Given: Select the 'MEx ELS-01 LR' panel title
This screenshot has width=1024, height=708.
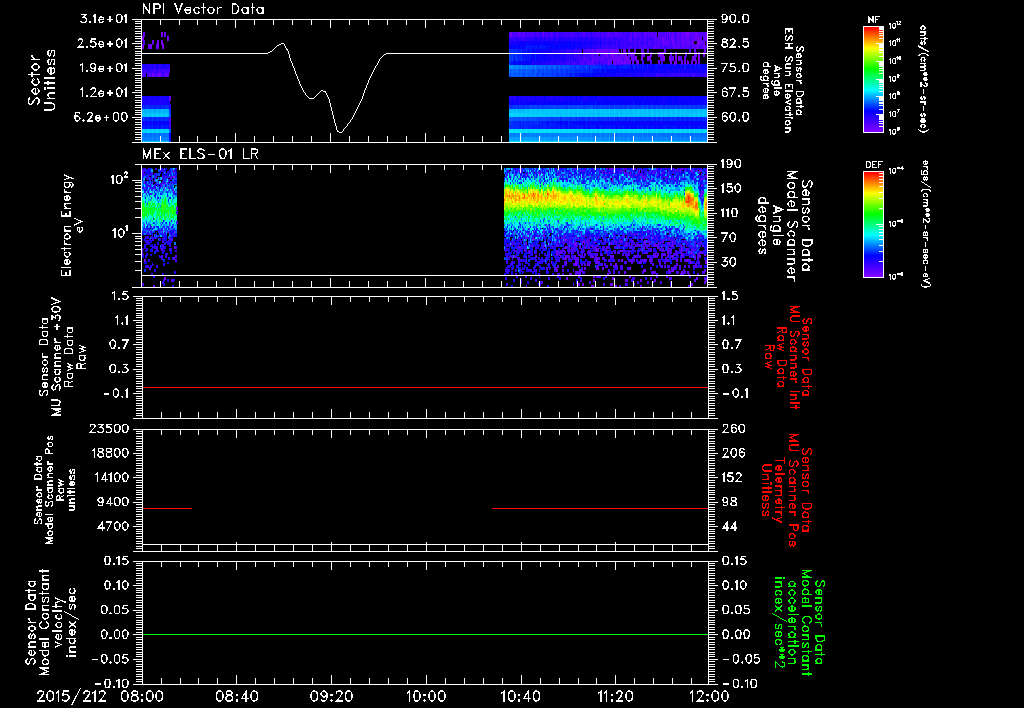Looking at the screenshot, I should pyautogui.click(x=200, y=154).
